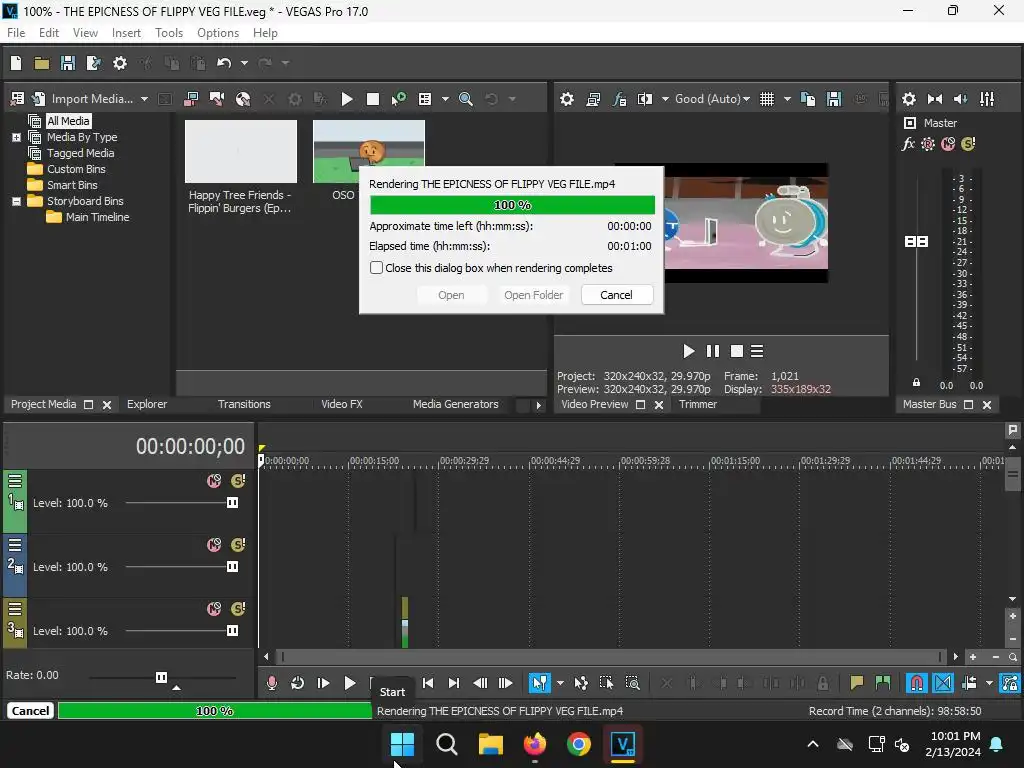Switch to the Transitions tab
Image resolution: width=1024 pixels, height=768 pixels.
(x=244, y=404)
